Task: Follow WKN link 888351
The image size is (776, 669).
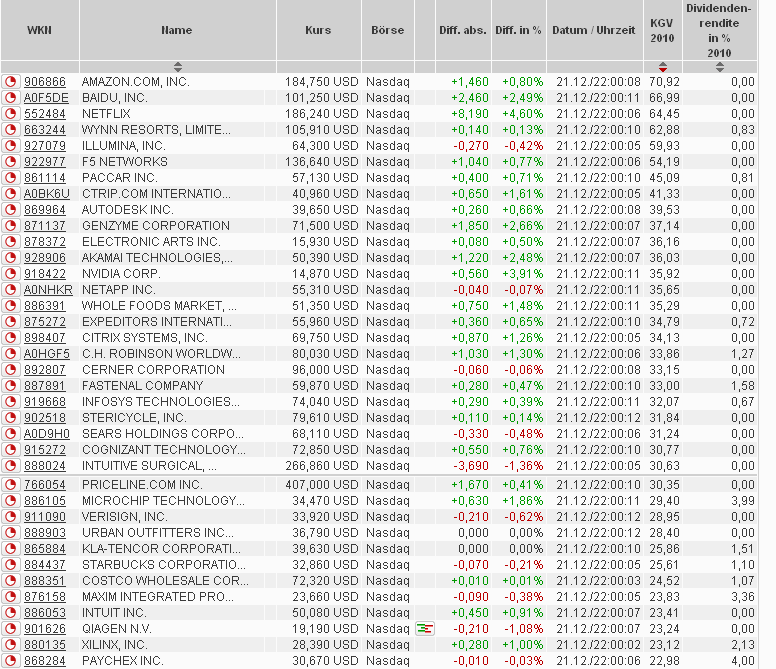Action: coord(45,580)
